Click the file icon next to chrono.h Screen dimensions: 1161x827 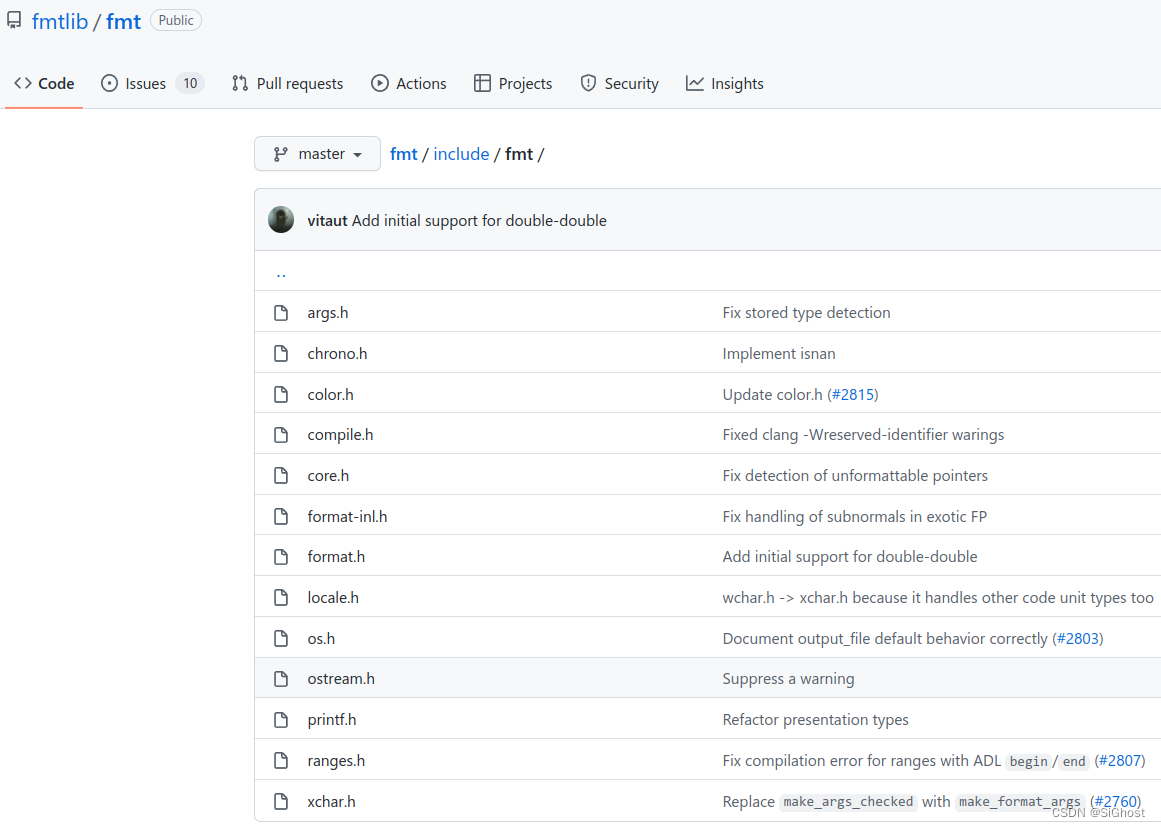pyautogui.click(x=280, y=353)
